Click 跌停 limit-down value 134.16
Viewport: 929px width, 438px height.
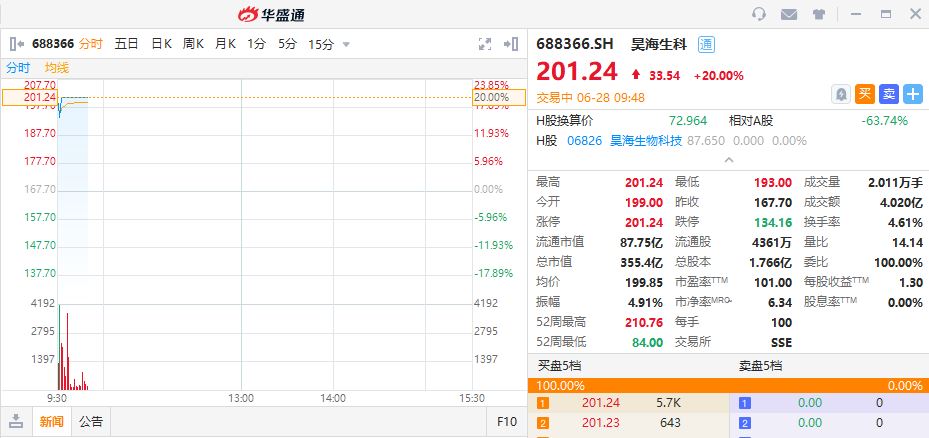(773, 222)
